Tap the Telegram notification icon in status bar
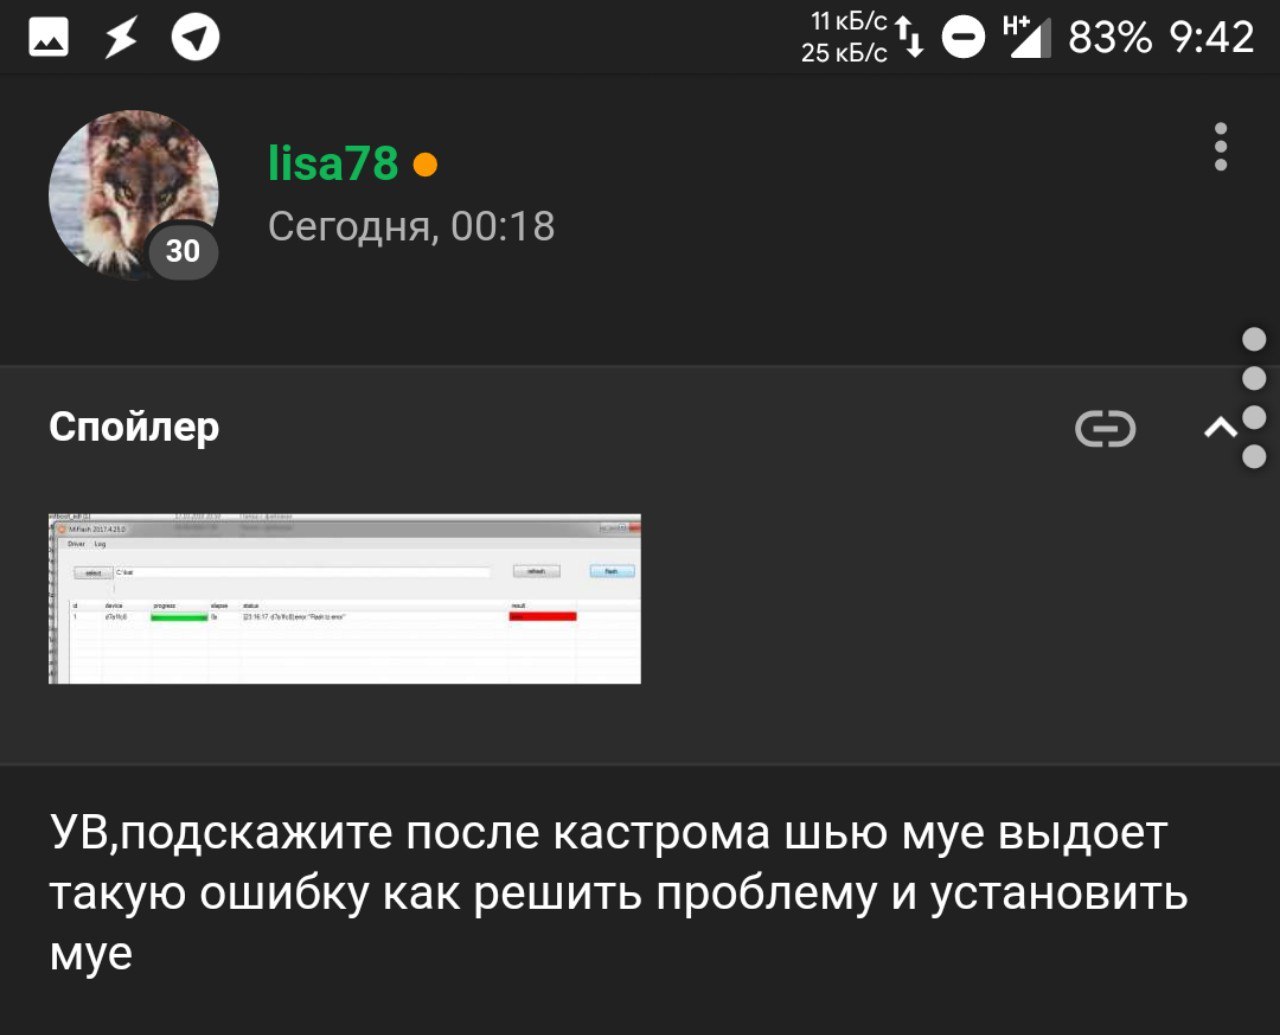This screenshot has width=1280, height=1035. coord(195,38)
